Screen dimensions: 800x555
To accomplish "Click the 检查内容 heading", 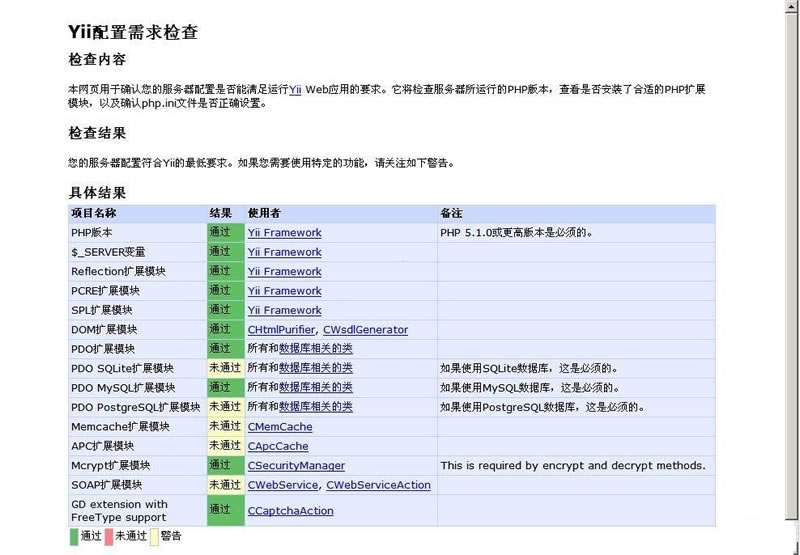I will pyautogui.click(x=97, y=60).
